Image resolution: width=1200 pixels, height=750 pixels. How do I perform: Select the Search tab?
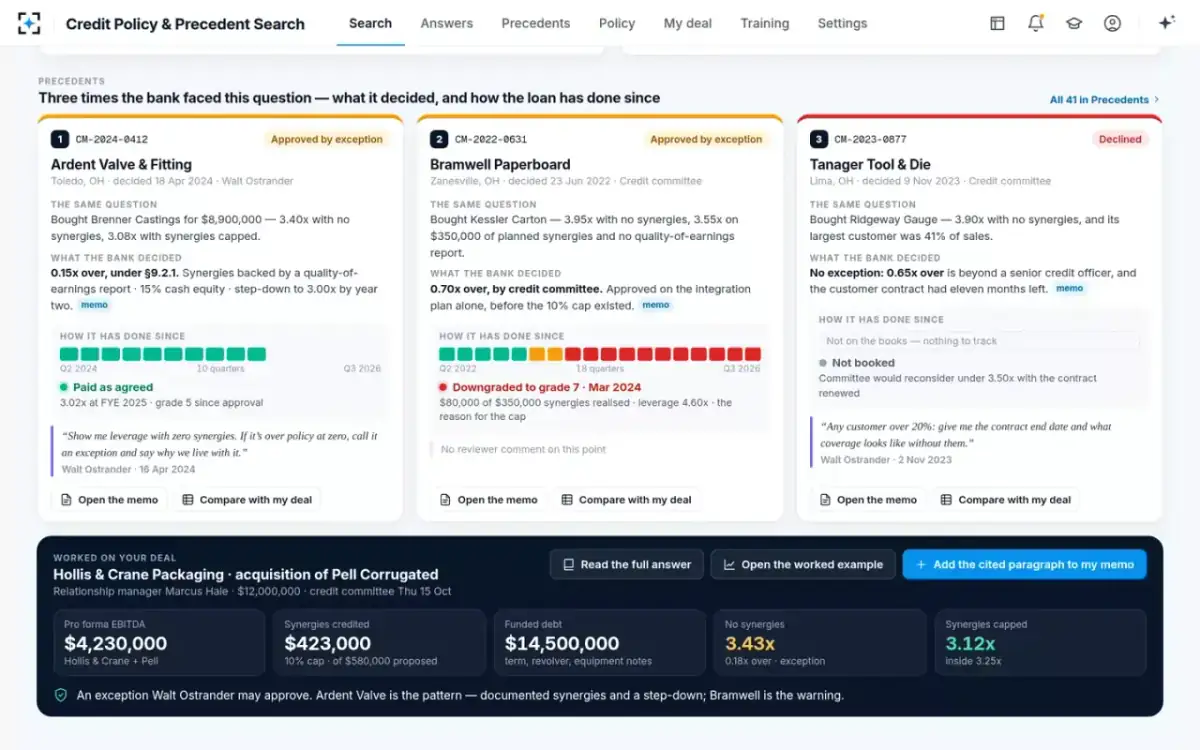pyautogui.click(x=371, y=23)
